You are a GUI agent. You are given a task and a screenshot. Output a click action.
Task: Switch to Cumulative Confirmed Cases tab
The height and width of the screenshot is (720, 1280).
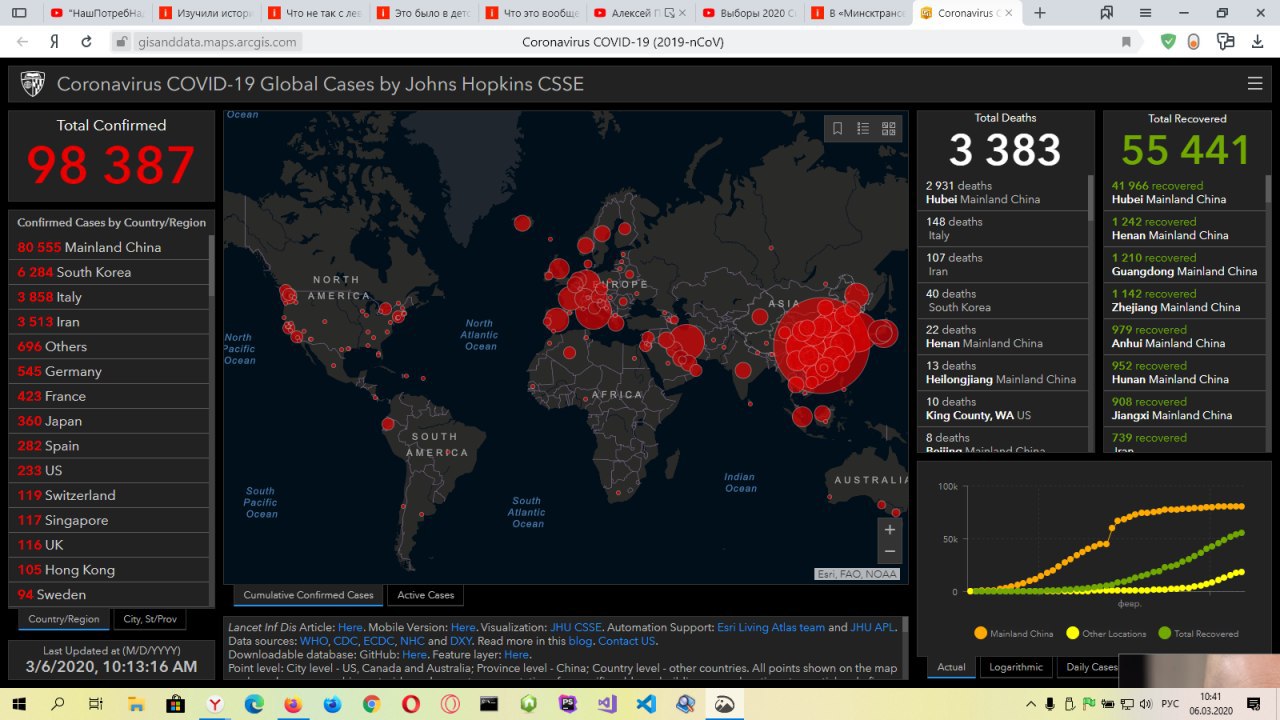click(308, 595)
